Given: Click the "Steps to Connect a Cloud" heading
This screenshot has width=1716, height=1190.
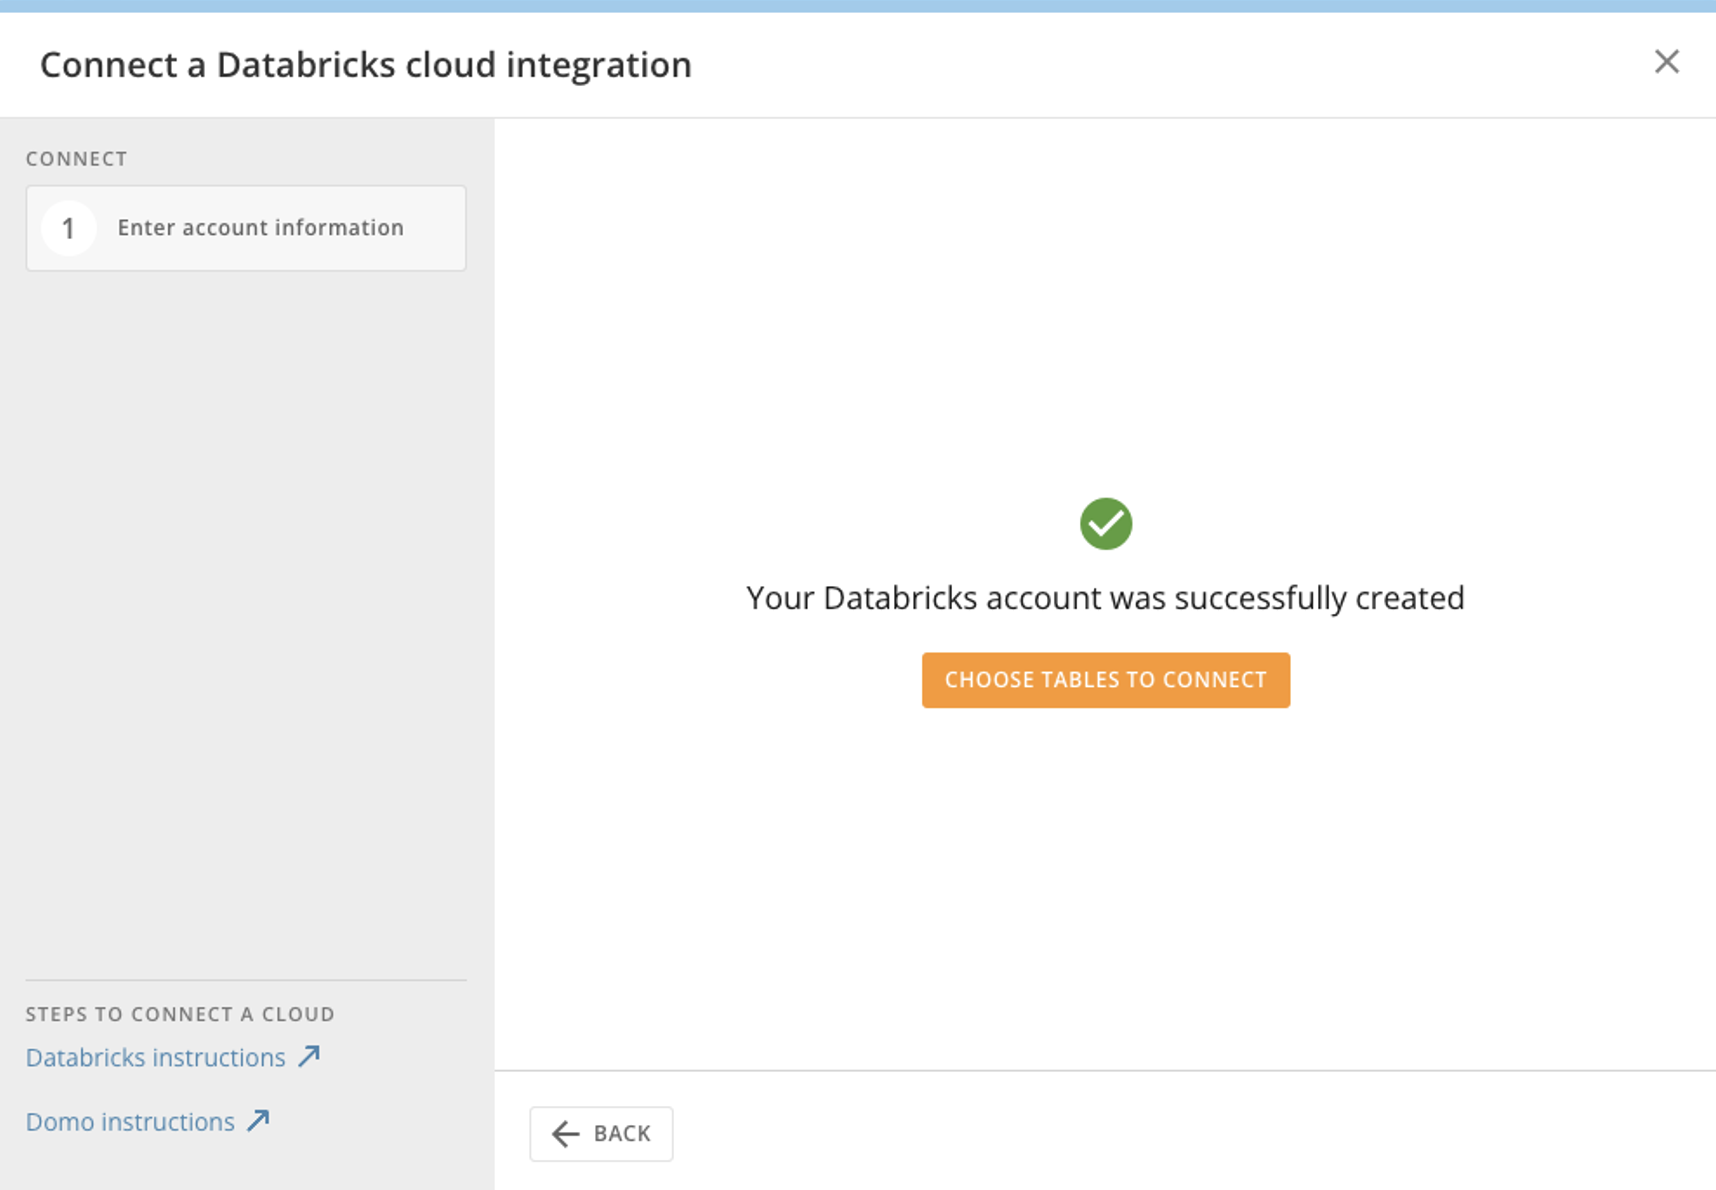Looking at the screenshot, I should coord(180,1014).
